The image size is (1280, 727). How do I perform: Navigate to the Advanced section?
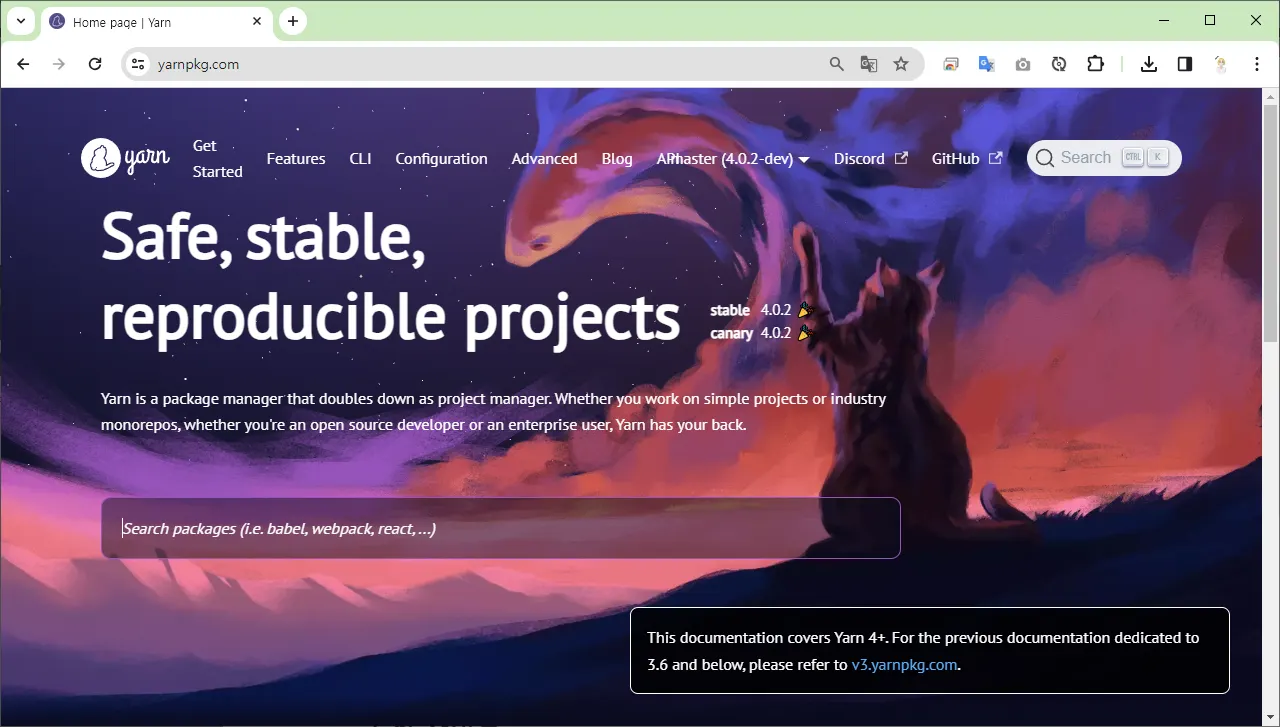pyautogui.click(x=544, y=158)
